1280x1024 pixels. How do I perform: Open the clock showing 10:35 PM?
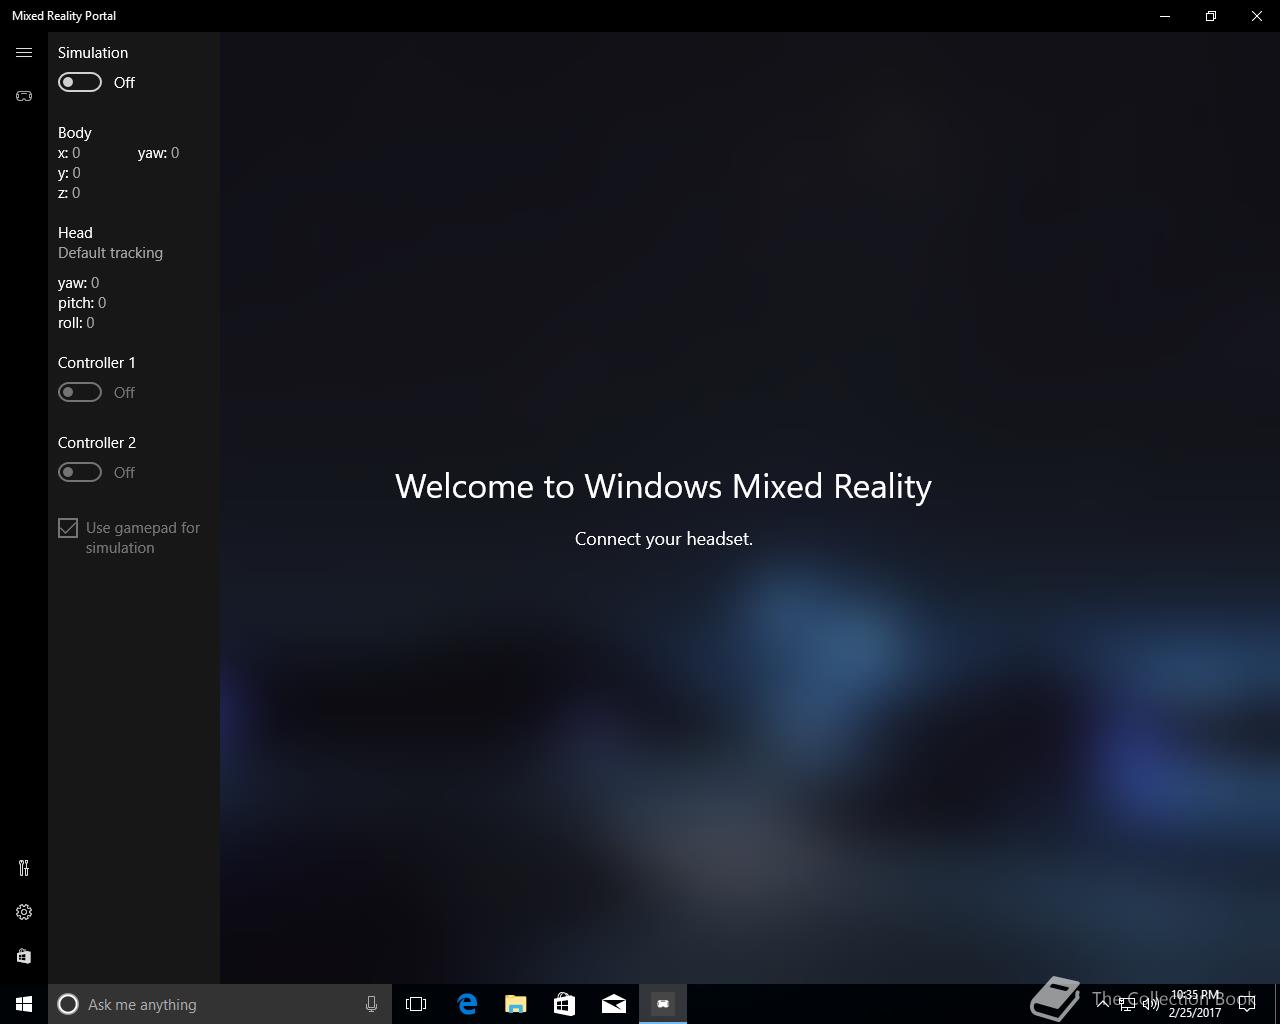pyautogui.click(x=1195, y=1004)
